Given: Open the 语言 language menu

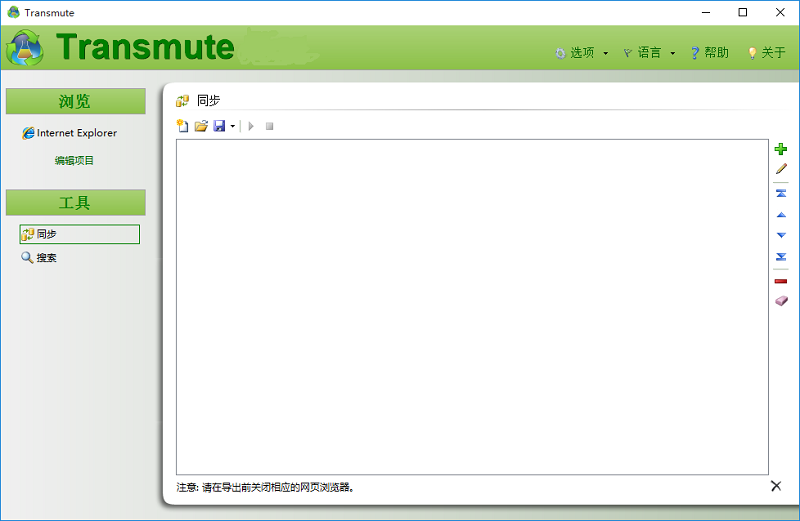Looking at the screenshot, I should pyautogui.click(x=649, y=53).
